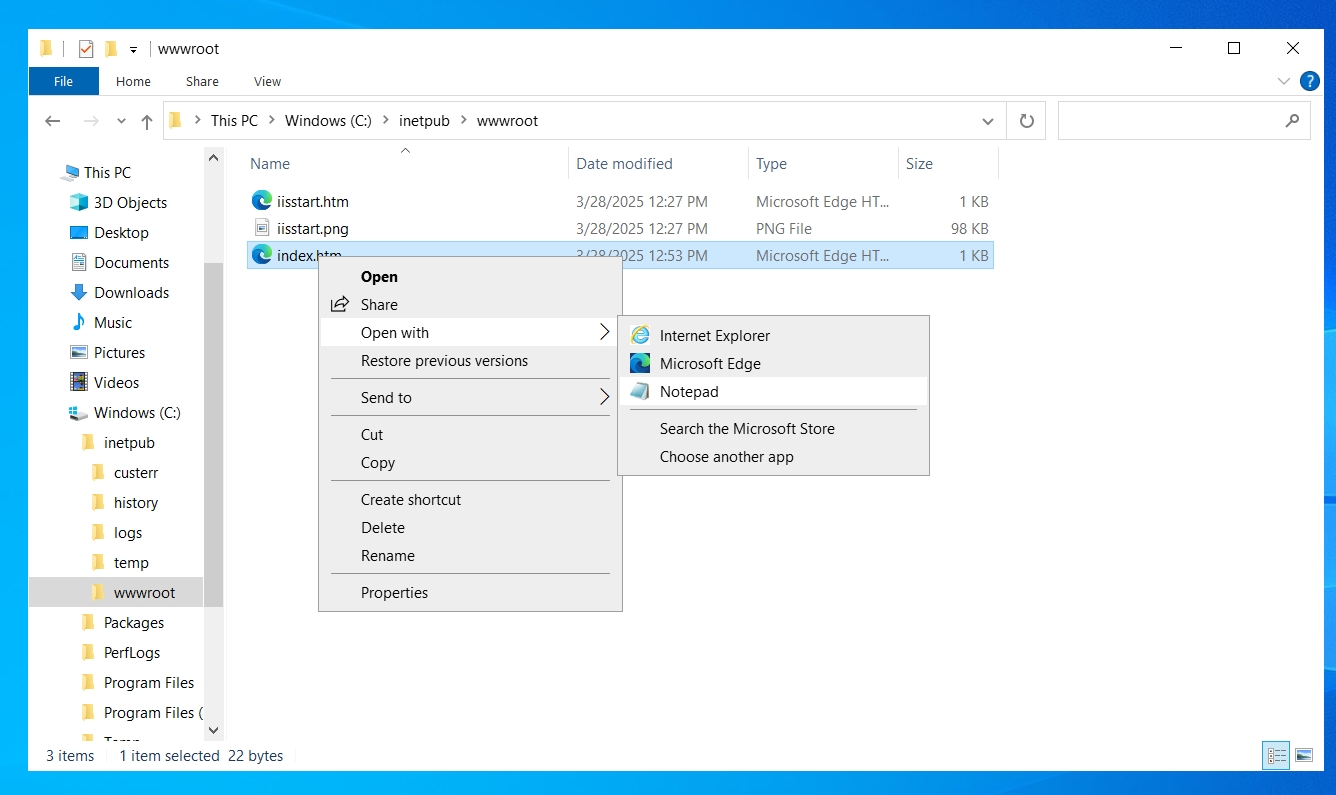Image resolution: width=1336 pixels, height=795 pixels.
Task: Click the iisstart.png file icon
Action: (262, 229)
